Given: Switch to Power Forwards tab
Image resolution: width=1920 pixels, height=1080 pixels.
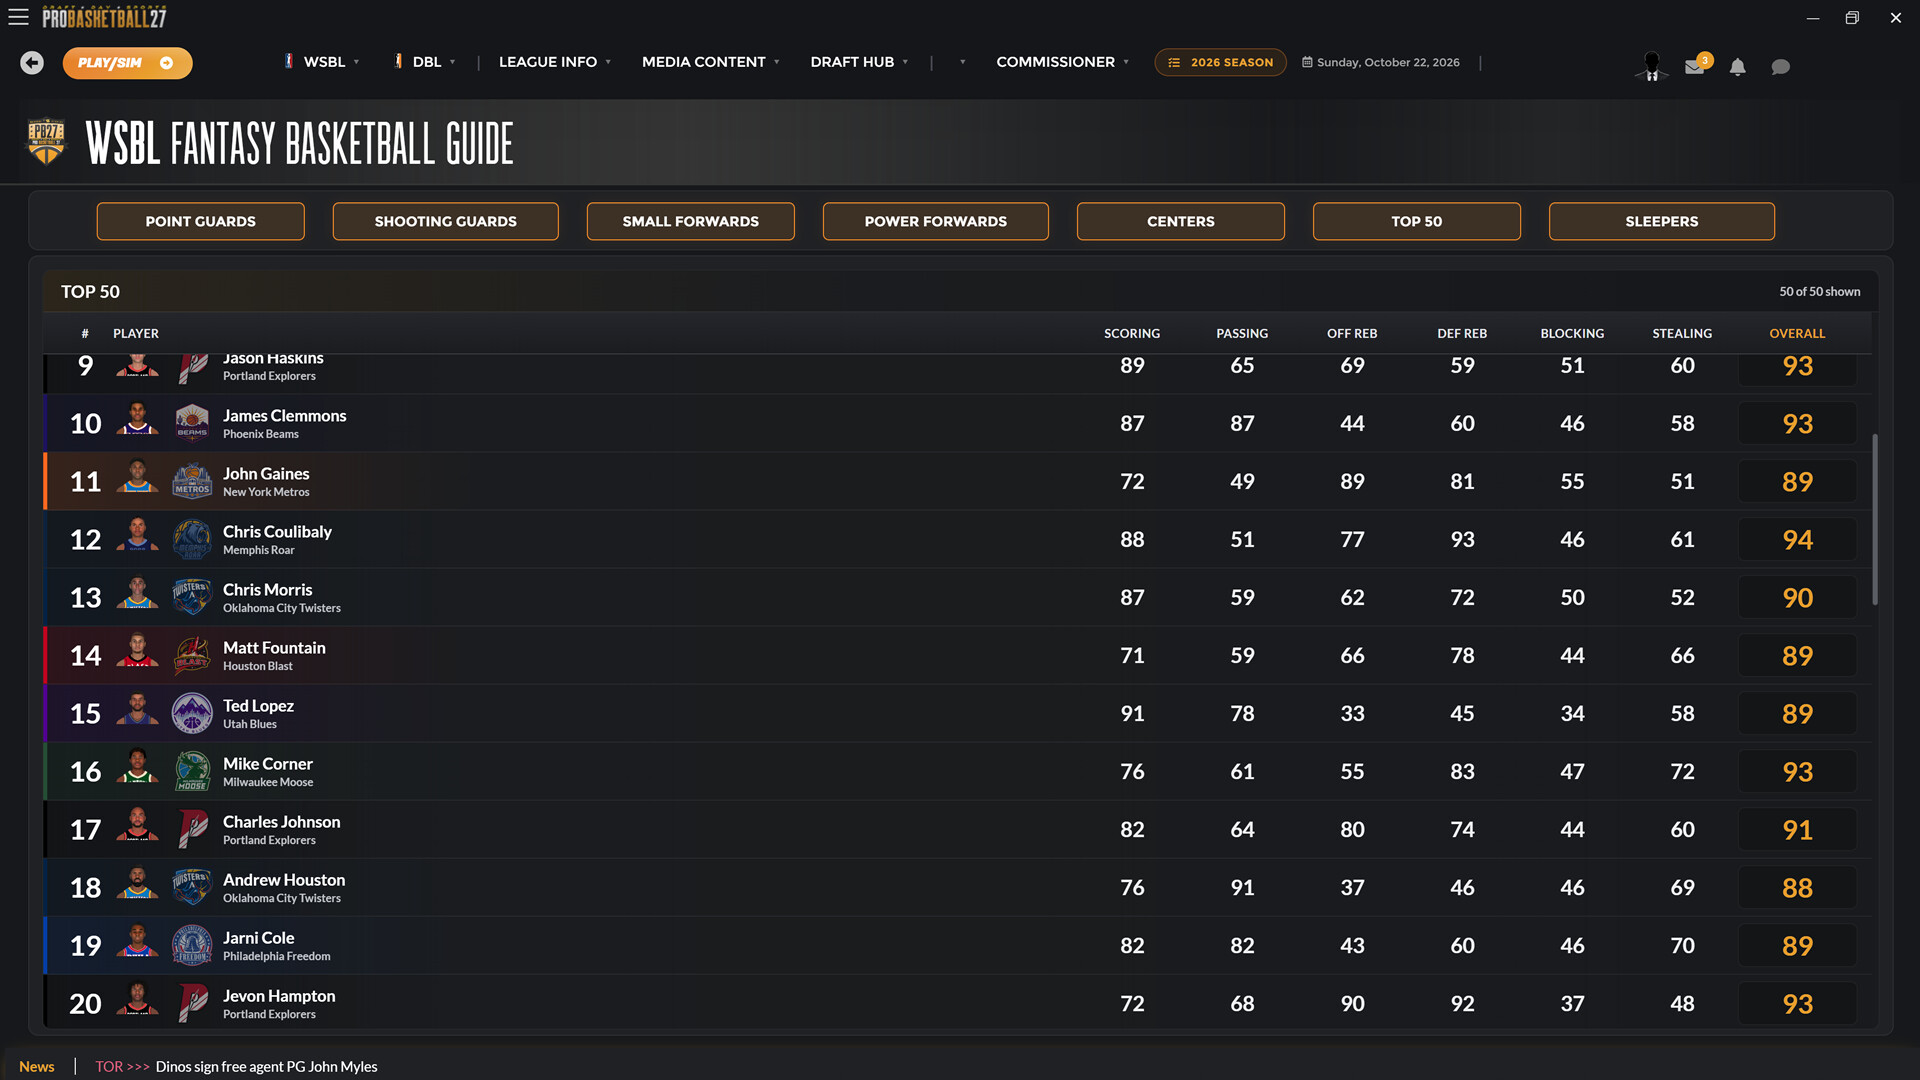Looking at the screenshot, I should click(x=935, y=221).
